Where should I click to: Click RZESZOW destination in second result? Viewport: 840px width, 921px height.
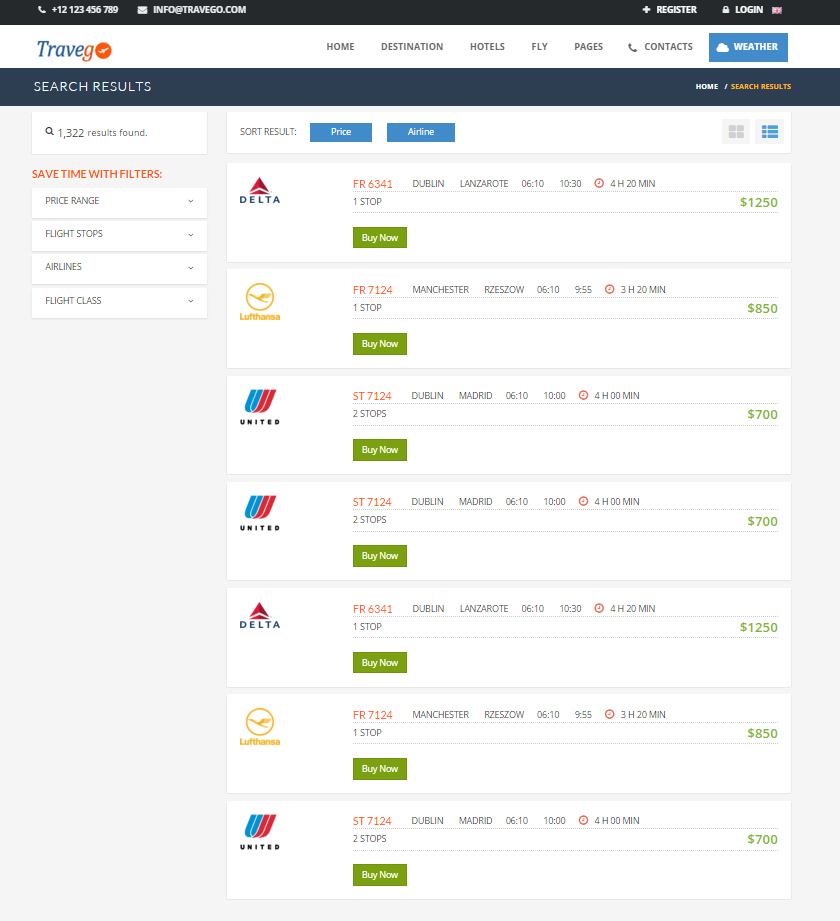(504, 290)
